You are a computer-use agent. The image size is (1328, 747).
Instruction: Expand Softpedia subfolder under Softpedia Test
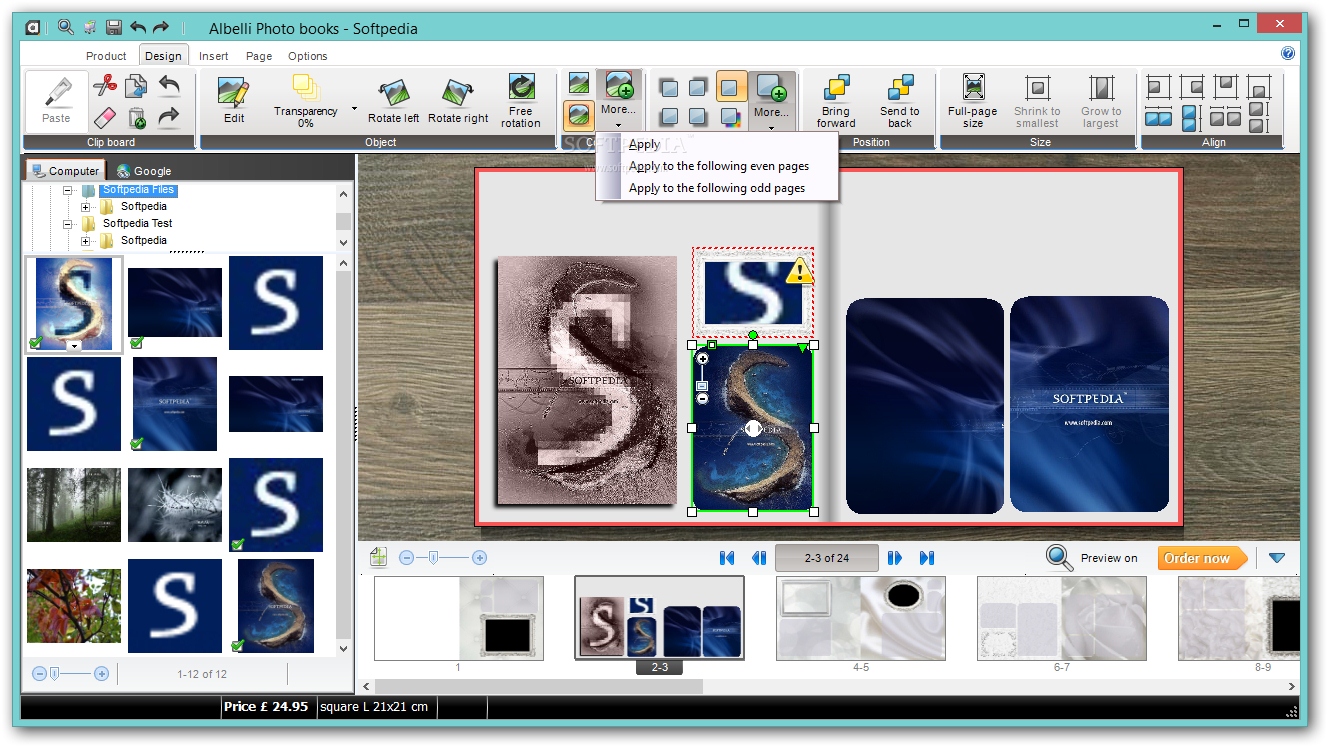pos(86,241)
